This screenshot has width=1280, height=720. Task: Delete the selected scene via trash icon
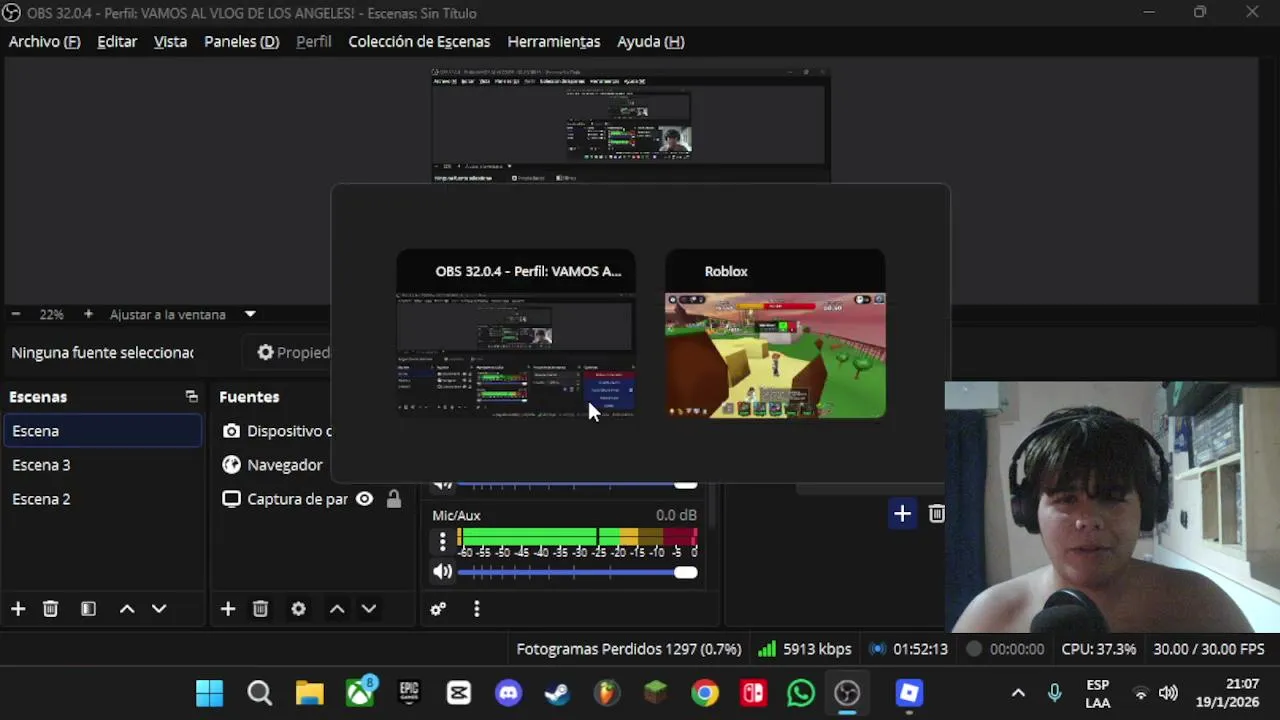(x=50, y=608)
